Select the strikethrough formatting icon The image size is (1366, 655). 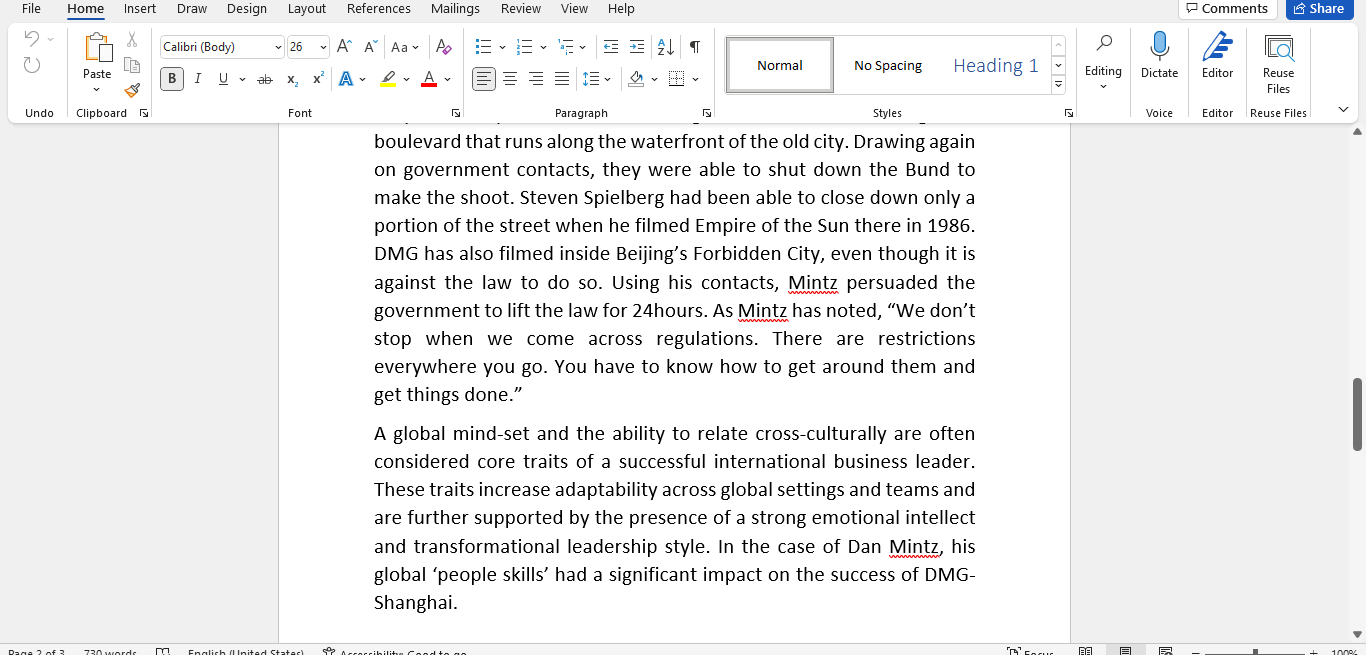(265, 78)
